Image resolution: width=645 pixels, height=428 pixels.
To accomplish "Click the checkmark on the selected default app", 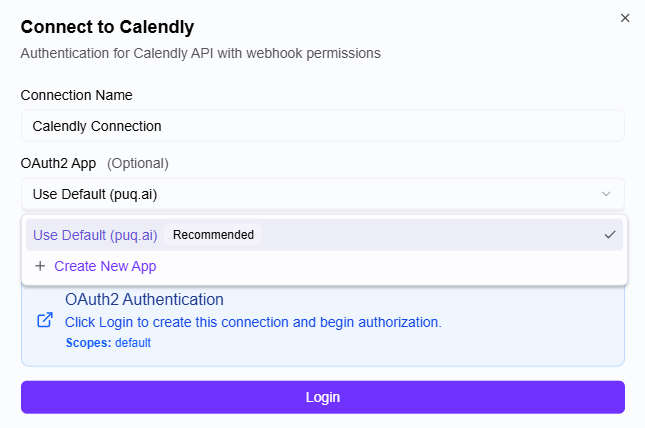I will pos(609,235).
